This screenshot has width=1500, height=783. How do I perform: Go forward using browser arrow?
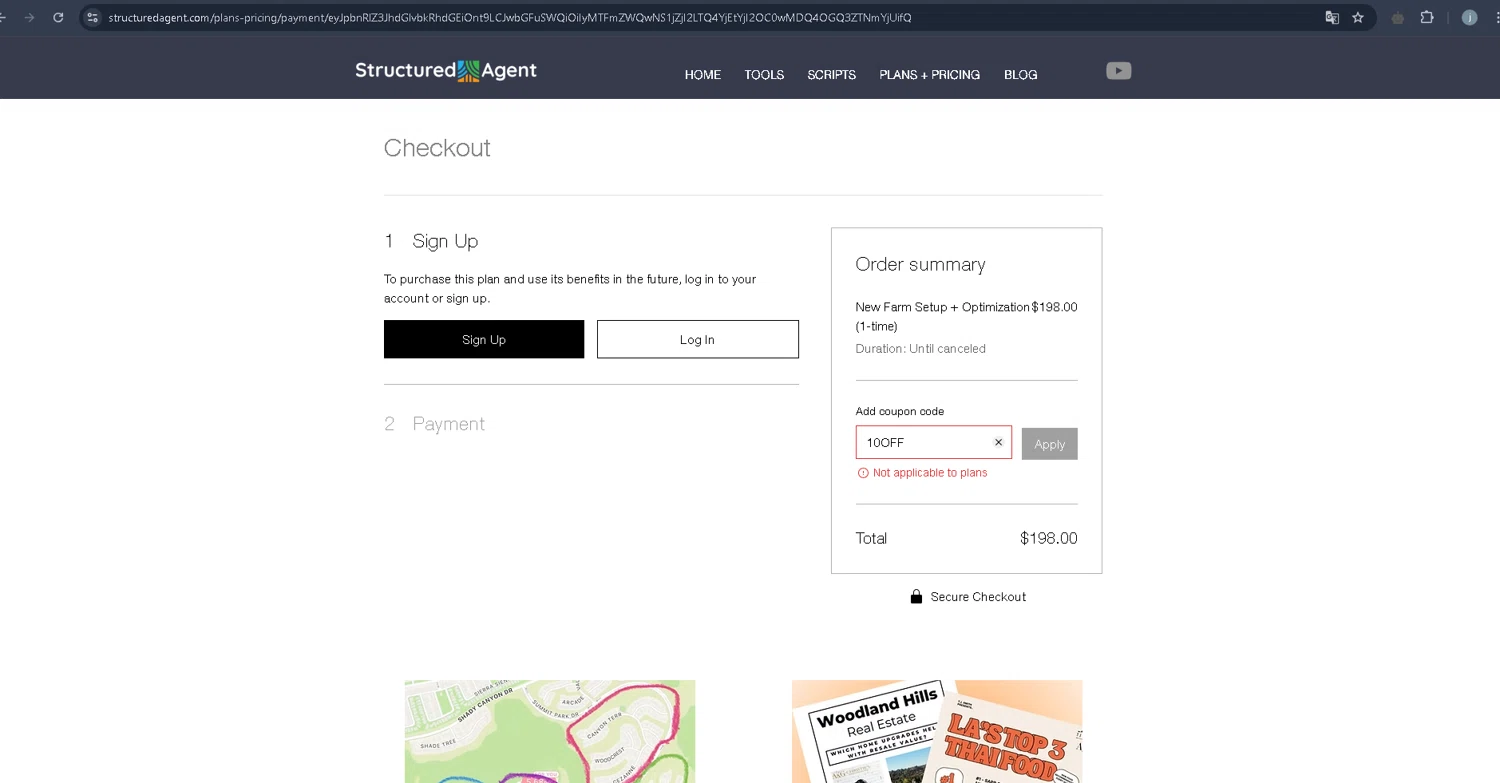pos(29,17)
